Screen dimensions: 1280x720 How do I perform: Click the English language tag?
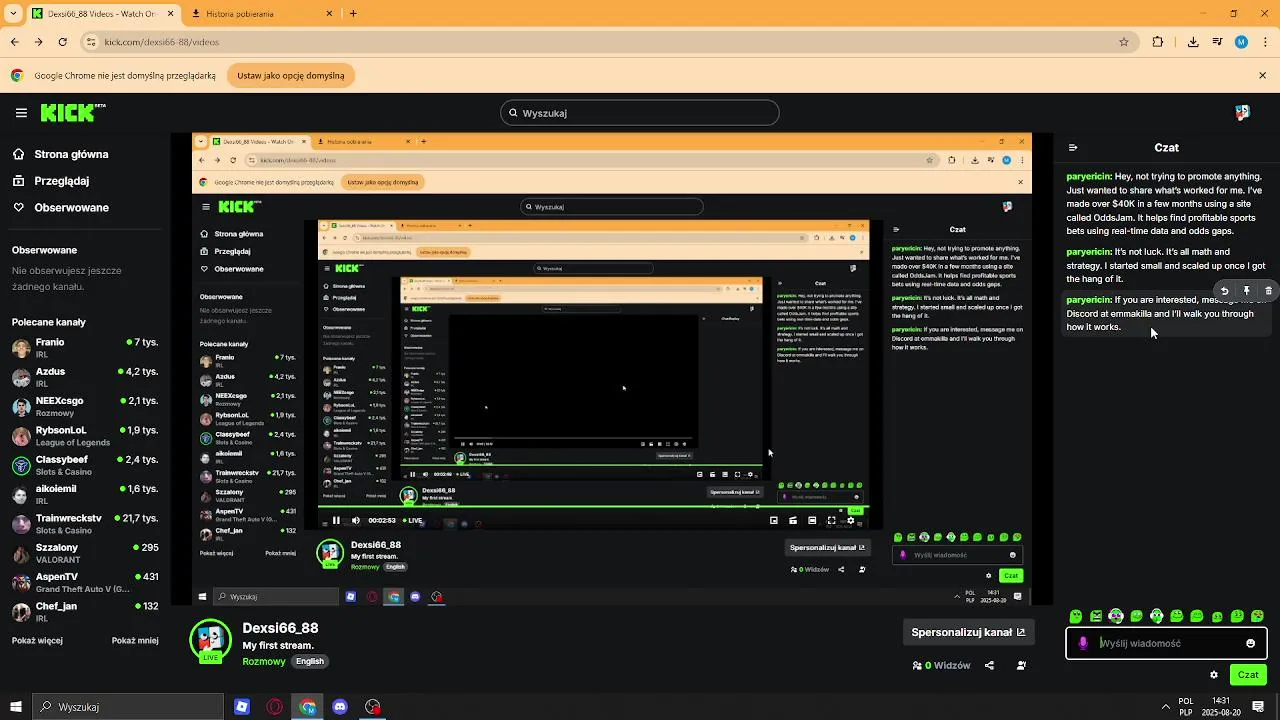(x=310, y=661)
